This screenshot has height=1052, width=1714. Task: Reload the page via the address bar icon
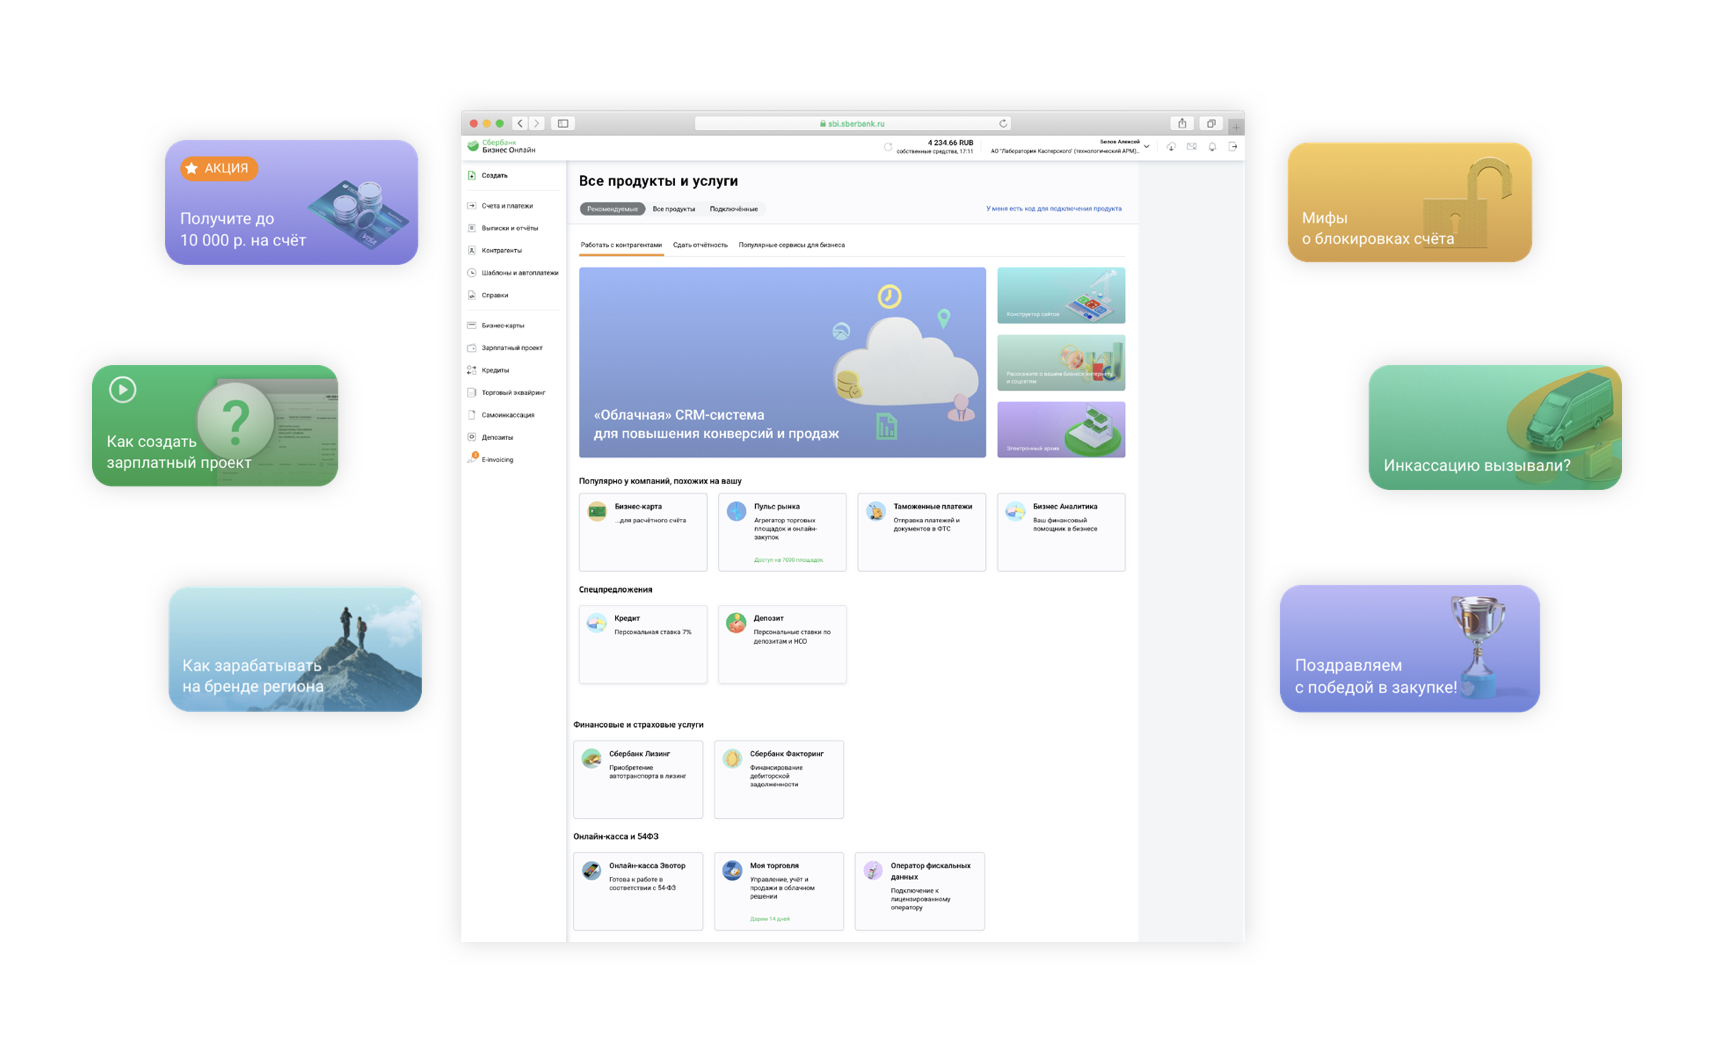pos(1003,123)
